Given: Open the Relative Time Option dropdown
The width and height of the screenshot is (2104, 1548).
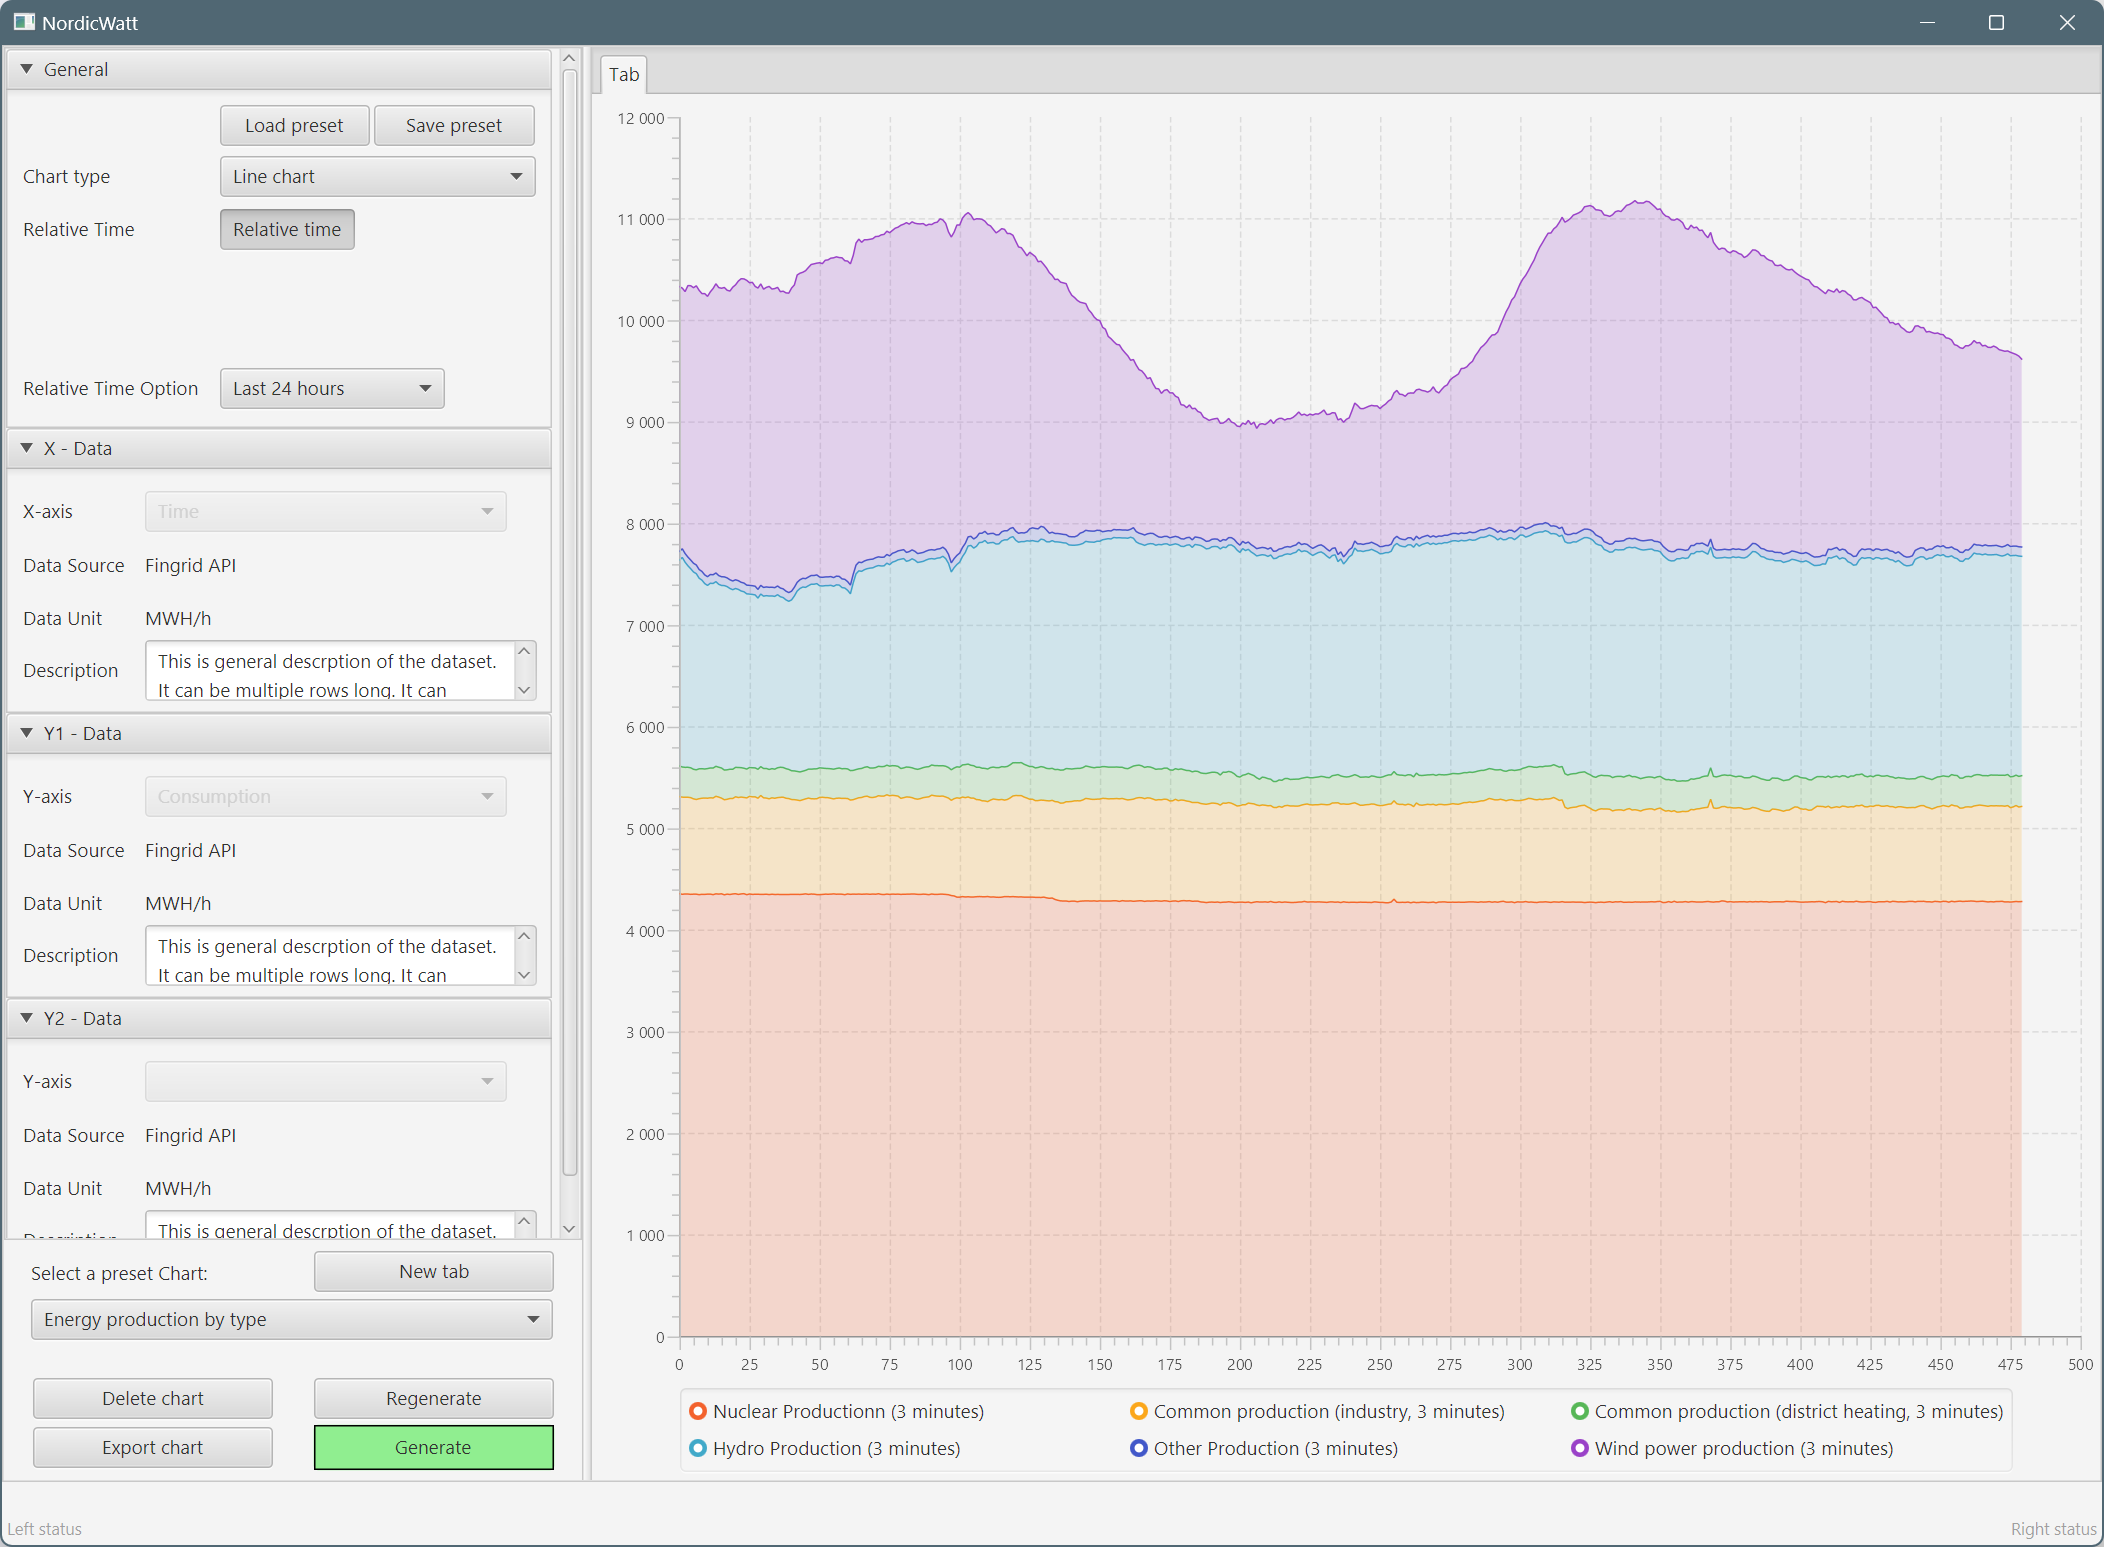Looking at the screenshot, I should [331, 388].
